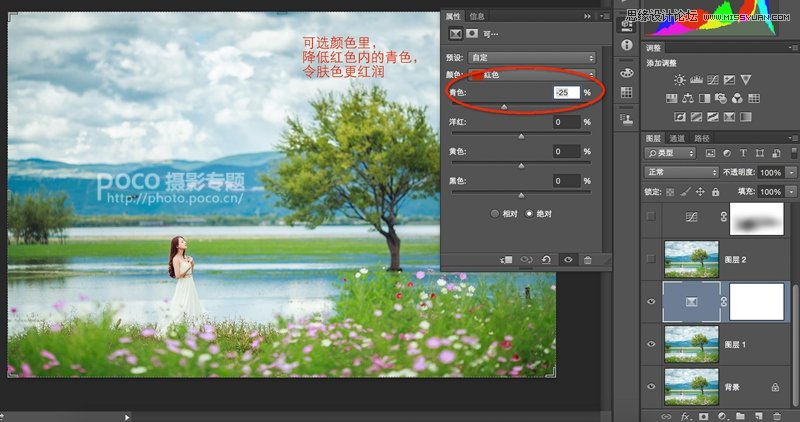Open the layer style fx menu

point(685,417)
